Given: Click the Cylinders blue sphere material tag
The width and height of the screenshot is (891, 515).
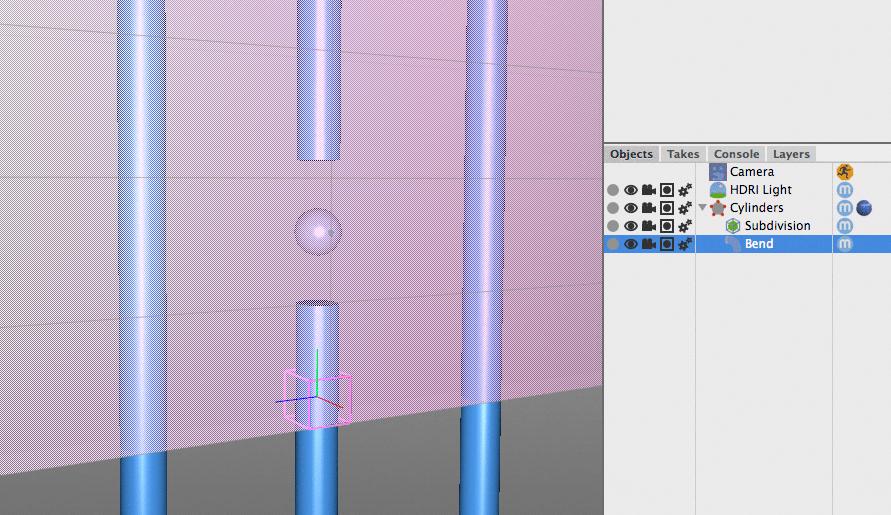Looking at the screenshot, I should tap(864, 208).
